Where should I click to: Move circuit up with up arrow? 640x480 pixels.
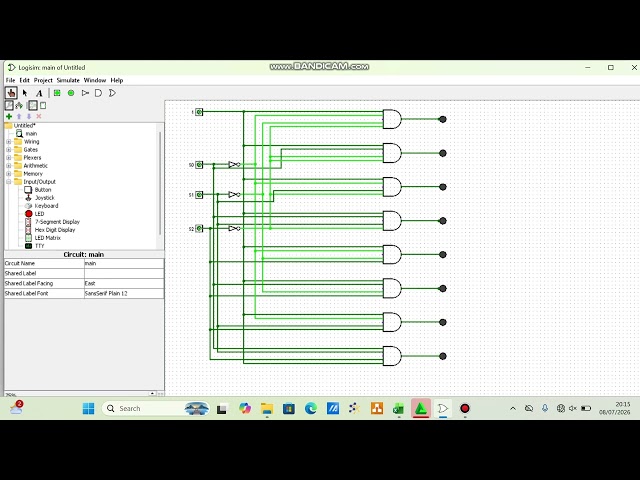coord(19,116)
